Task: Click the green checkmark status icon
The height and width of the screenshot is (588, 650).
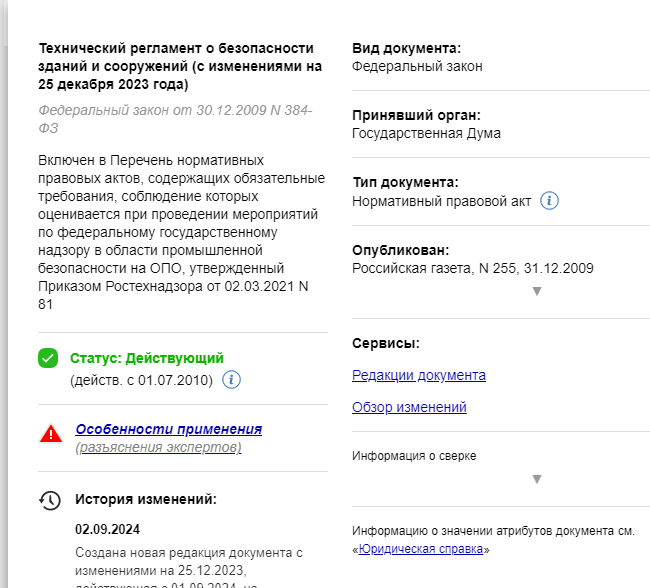Action: 48,358
